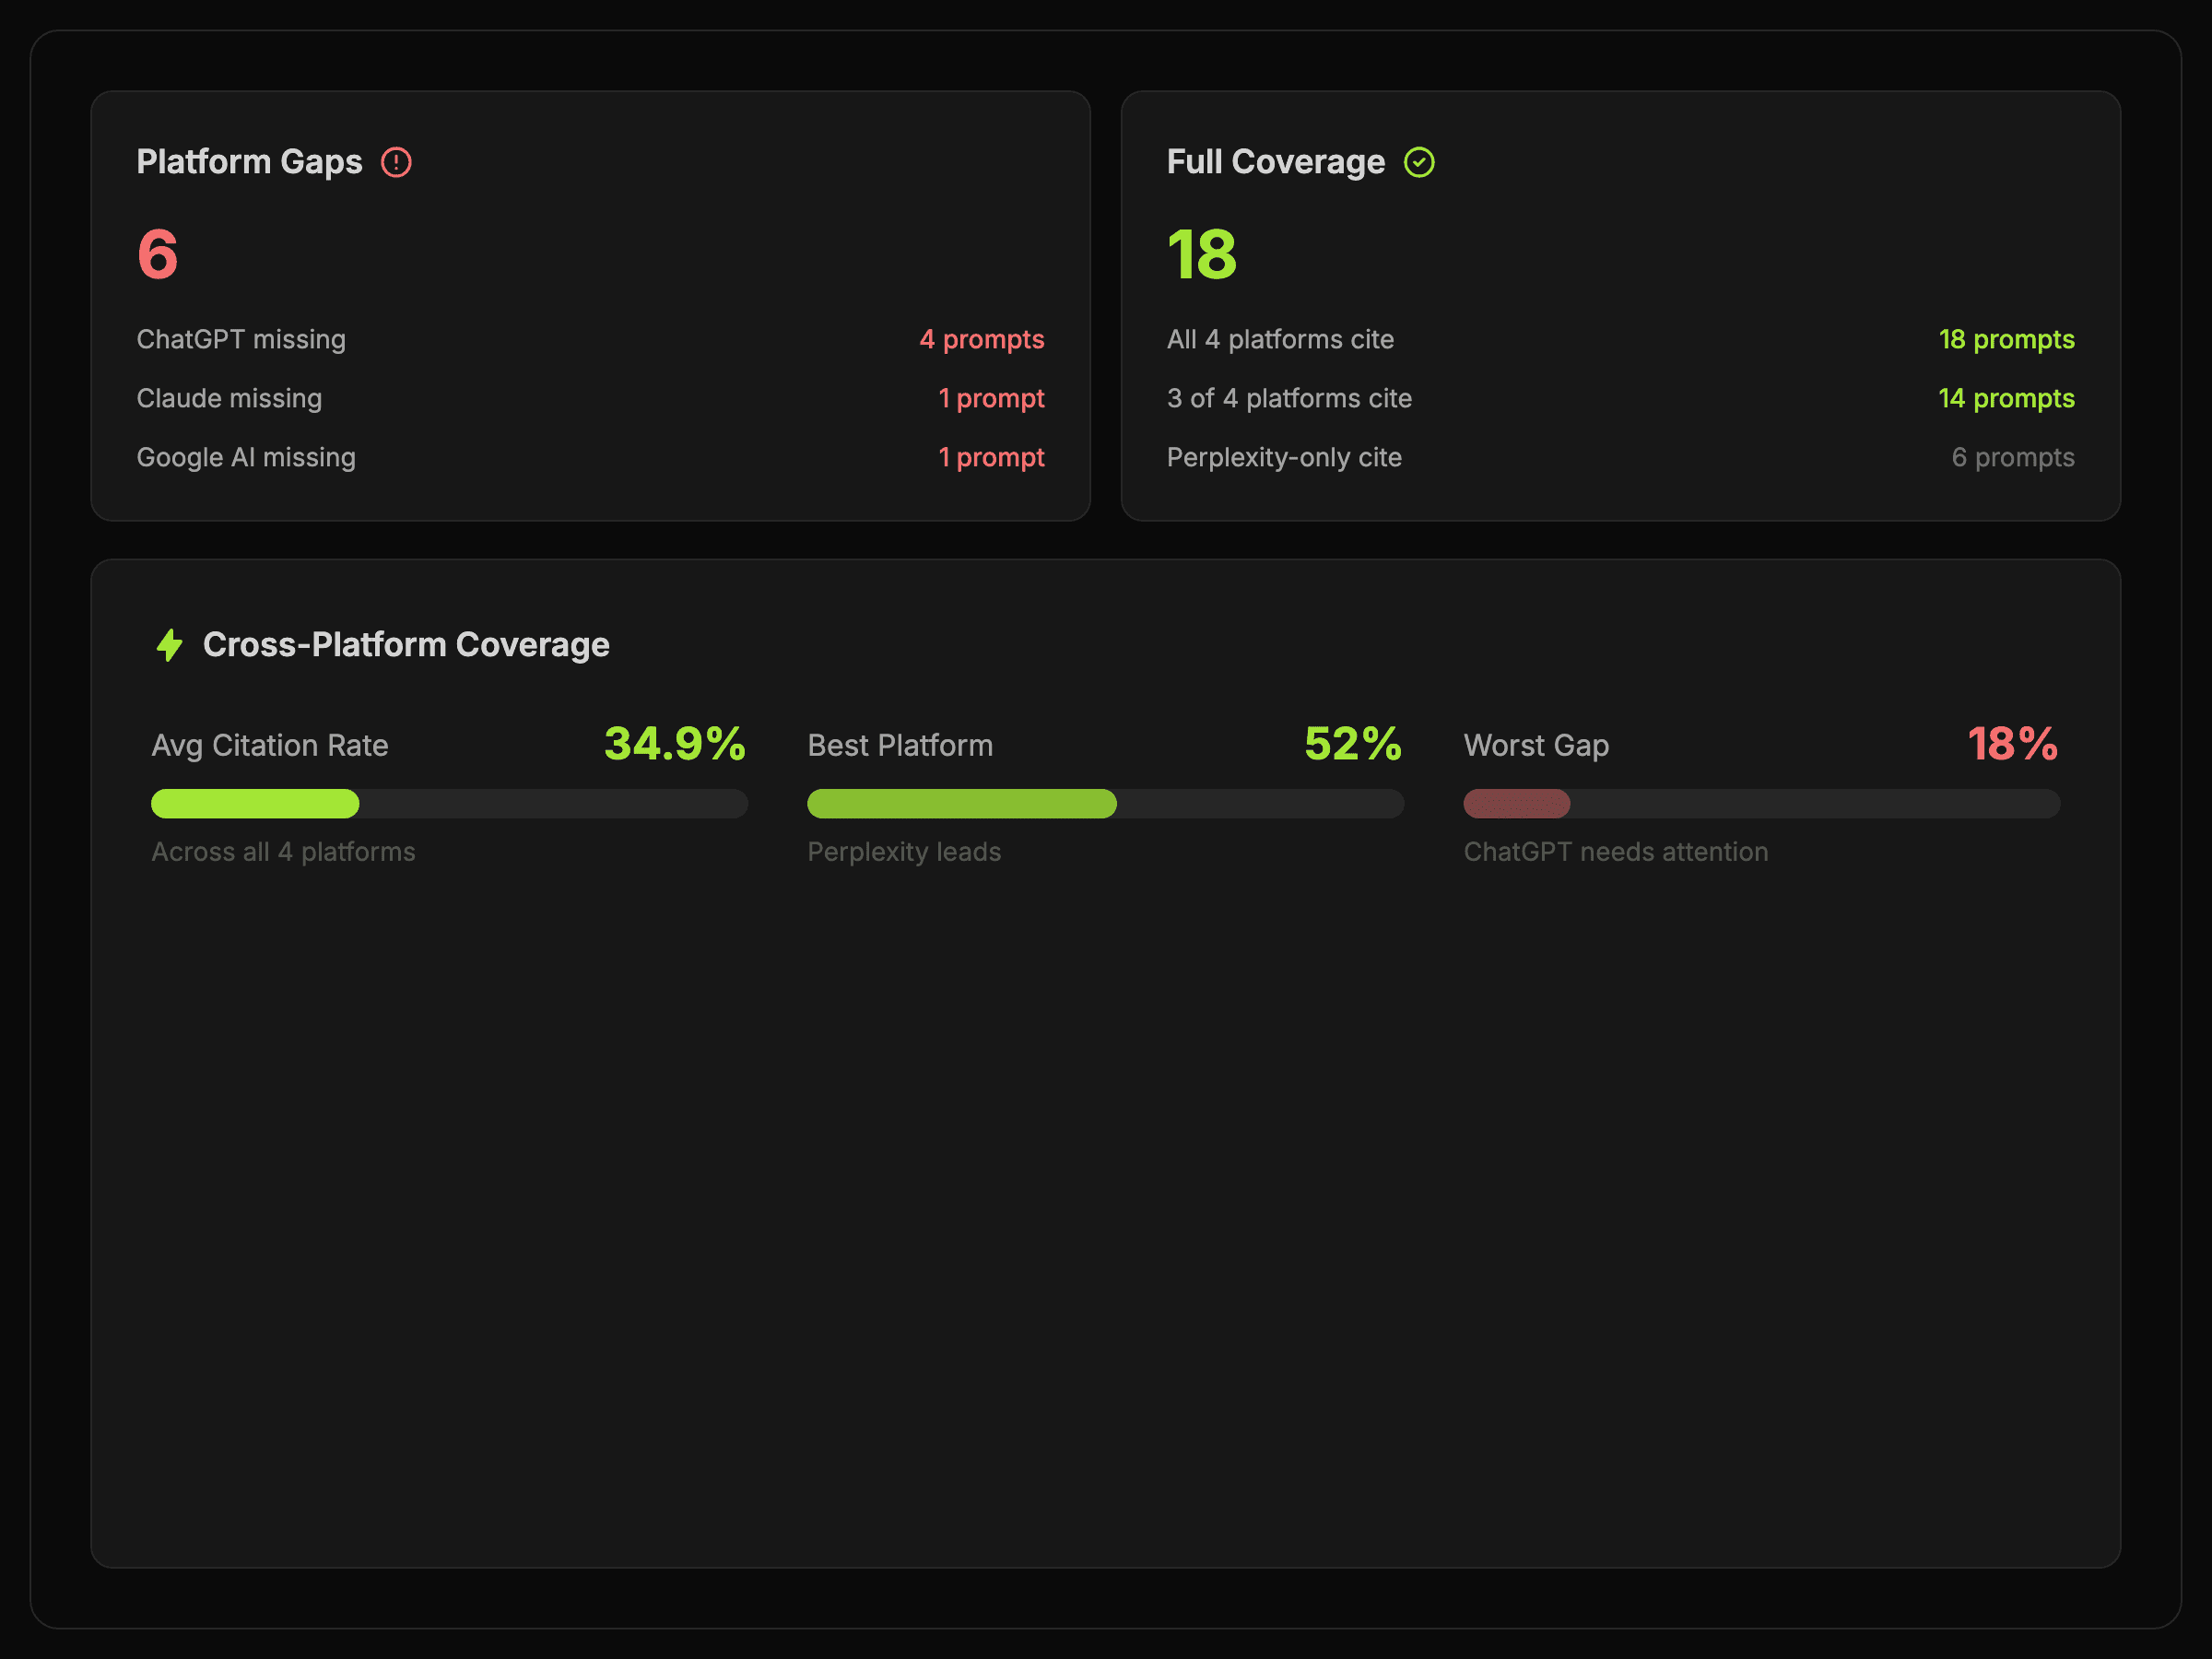Click 1 prompt next to Claude missing

990,399
